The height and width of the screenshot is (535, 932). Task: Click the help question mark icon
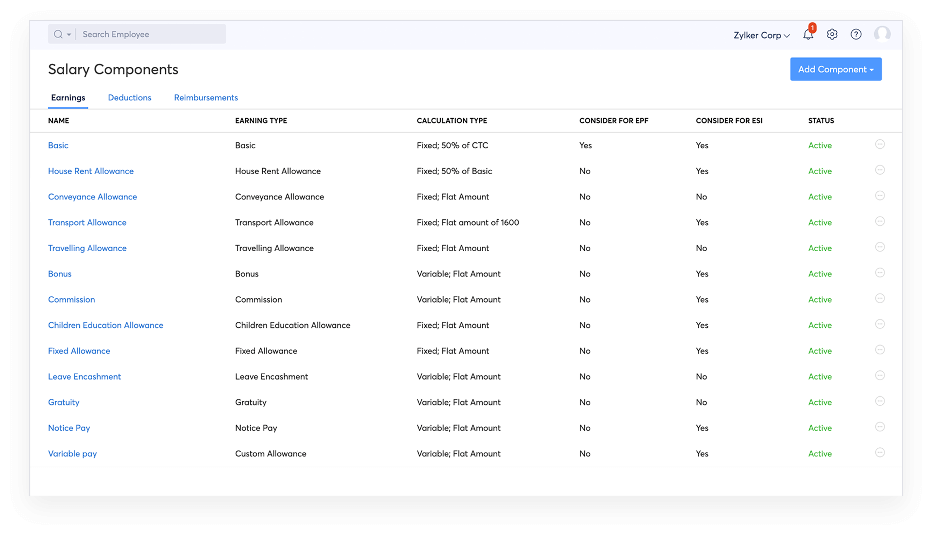pos(856,34)
